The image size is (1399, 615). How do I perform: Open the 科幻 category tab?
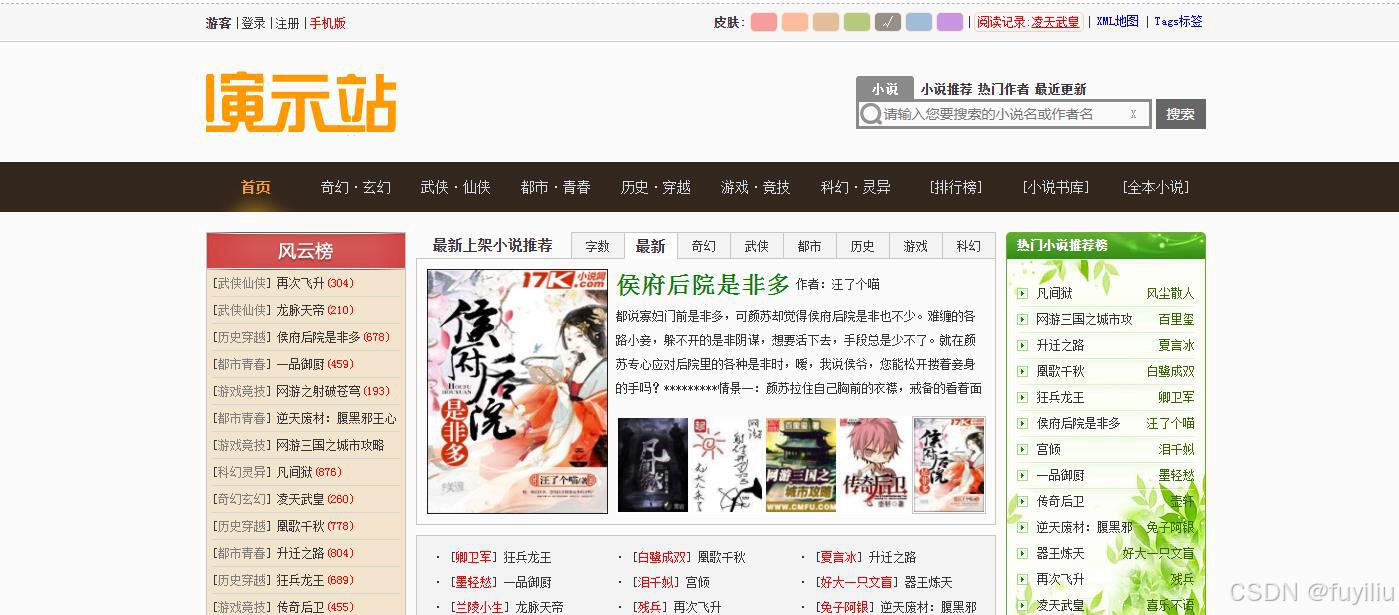point(967,245)
